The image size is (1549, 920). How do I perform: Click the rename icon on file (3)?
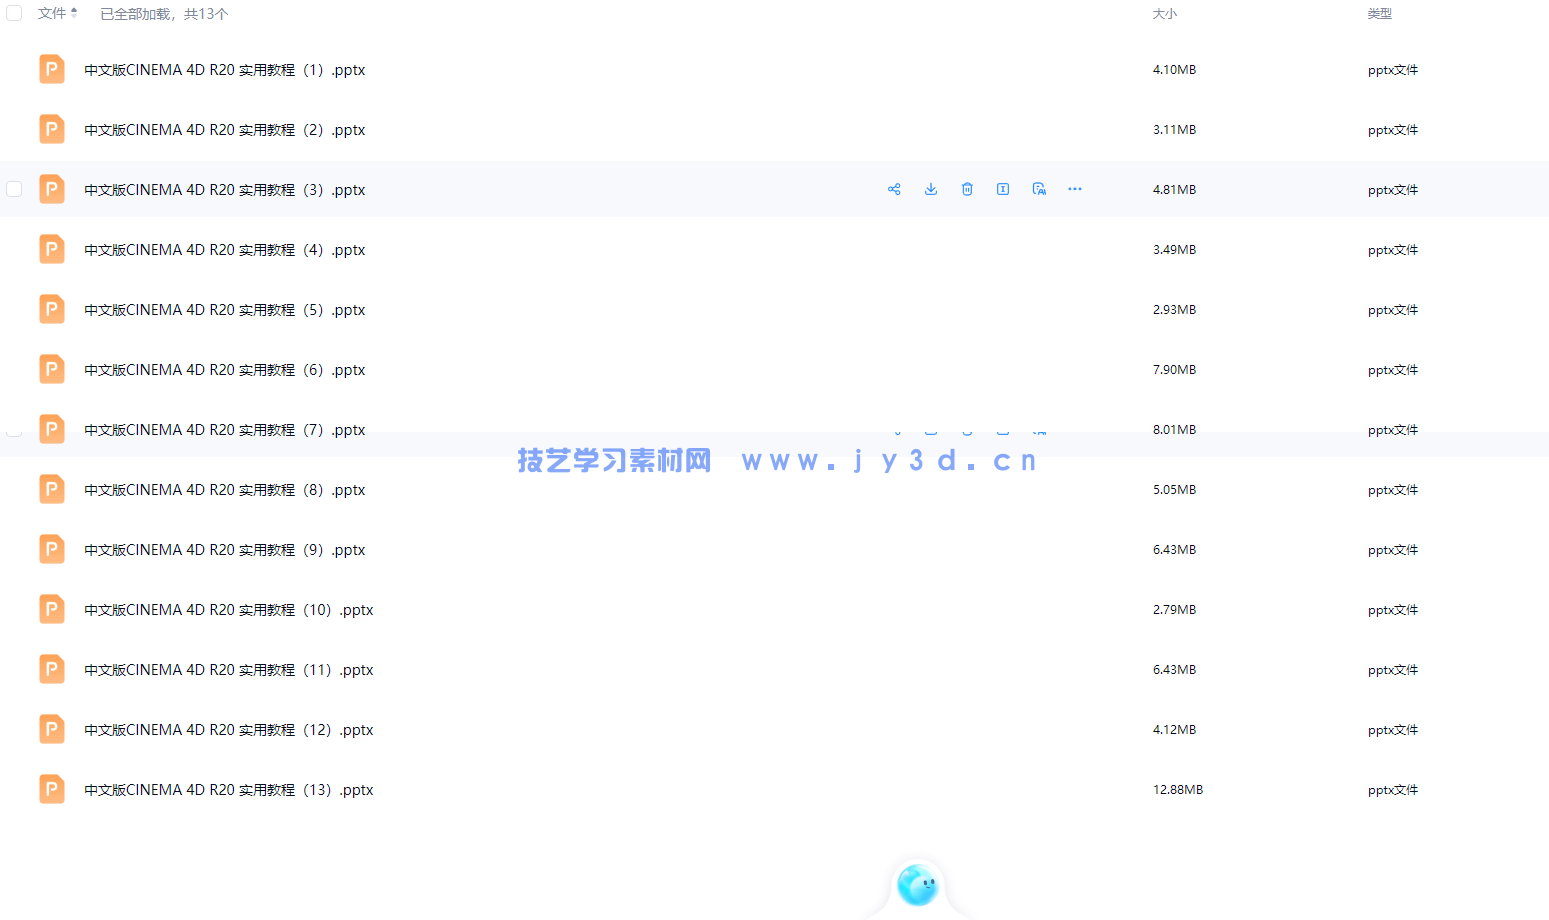(x=1003, y=189)
